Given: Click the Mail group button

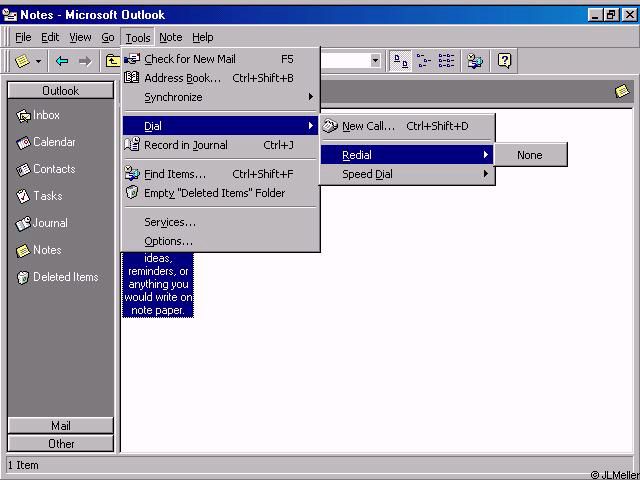Looking at the screenshot, I should [61, 426].
